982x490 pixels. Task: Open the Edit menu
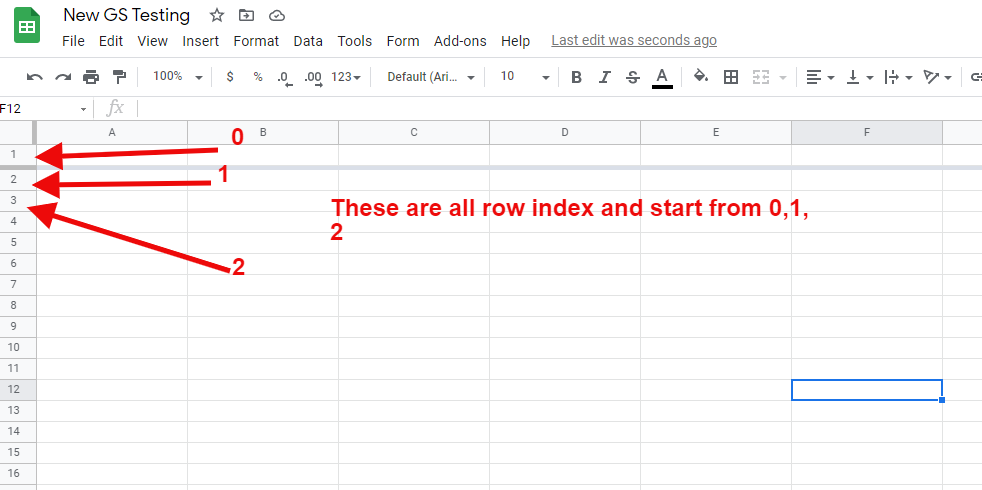pyautogui.click(x=111, y=41)
